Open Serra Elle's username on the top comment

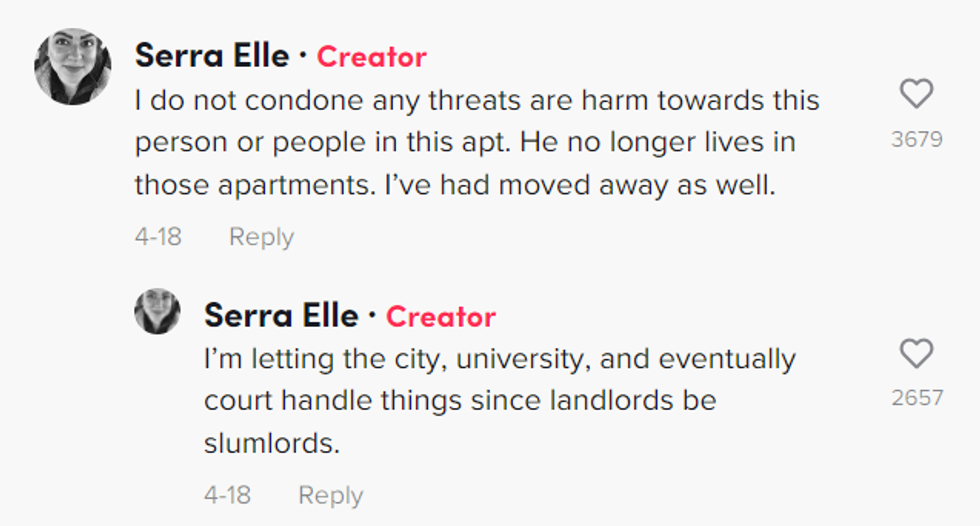coord(213,56)
